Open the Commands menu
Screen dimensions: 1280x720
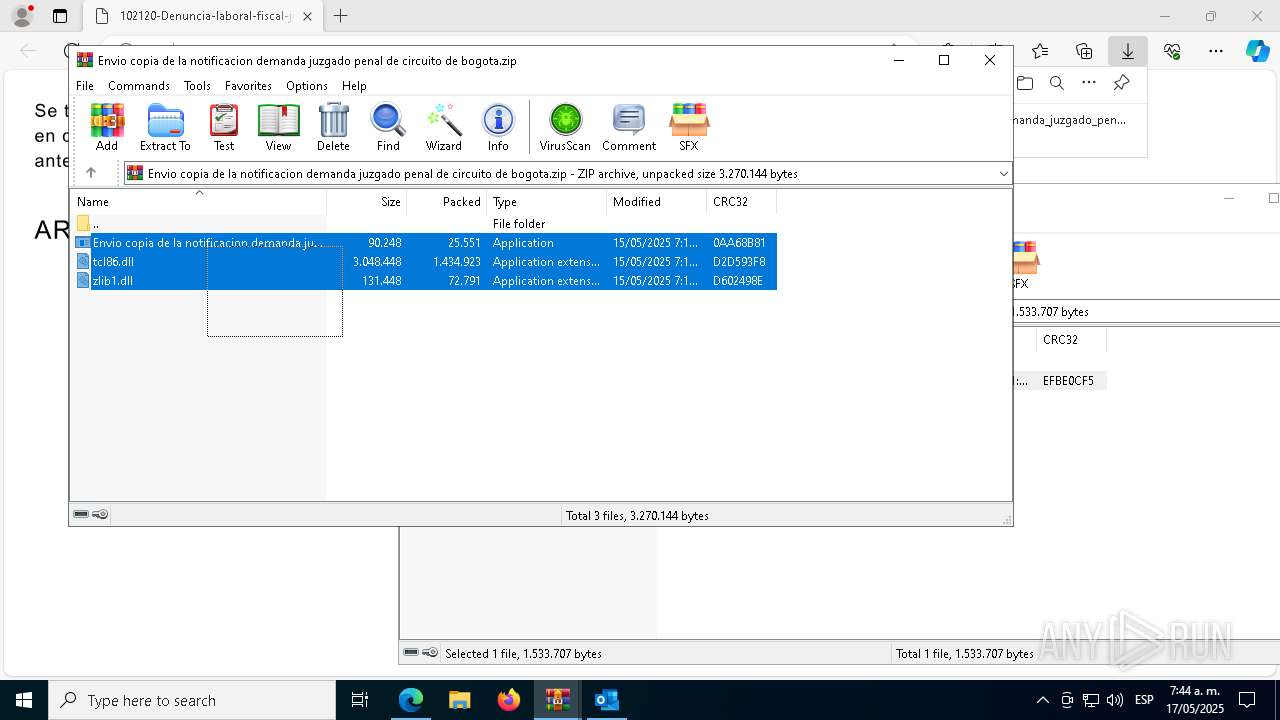click(x=139, y=86)
